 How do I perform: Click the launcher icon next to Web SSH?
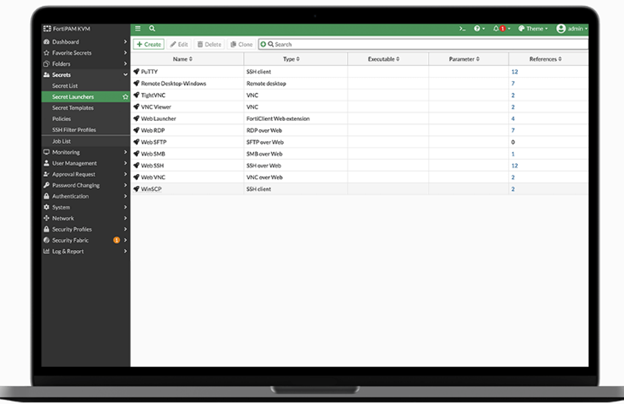tap(136, 166)
